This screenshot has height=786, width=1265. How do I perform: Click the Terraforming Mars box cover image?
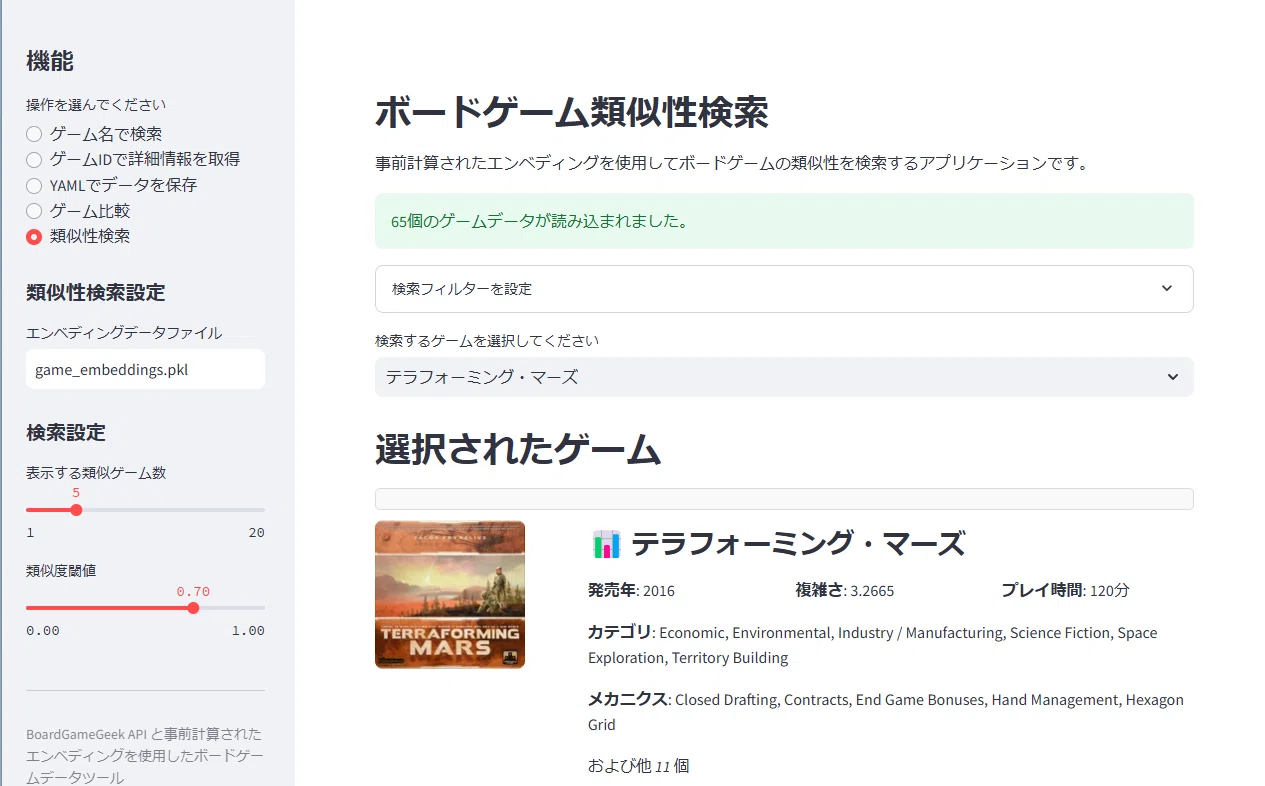[x=450, y=594]
